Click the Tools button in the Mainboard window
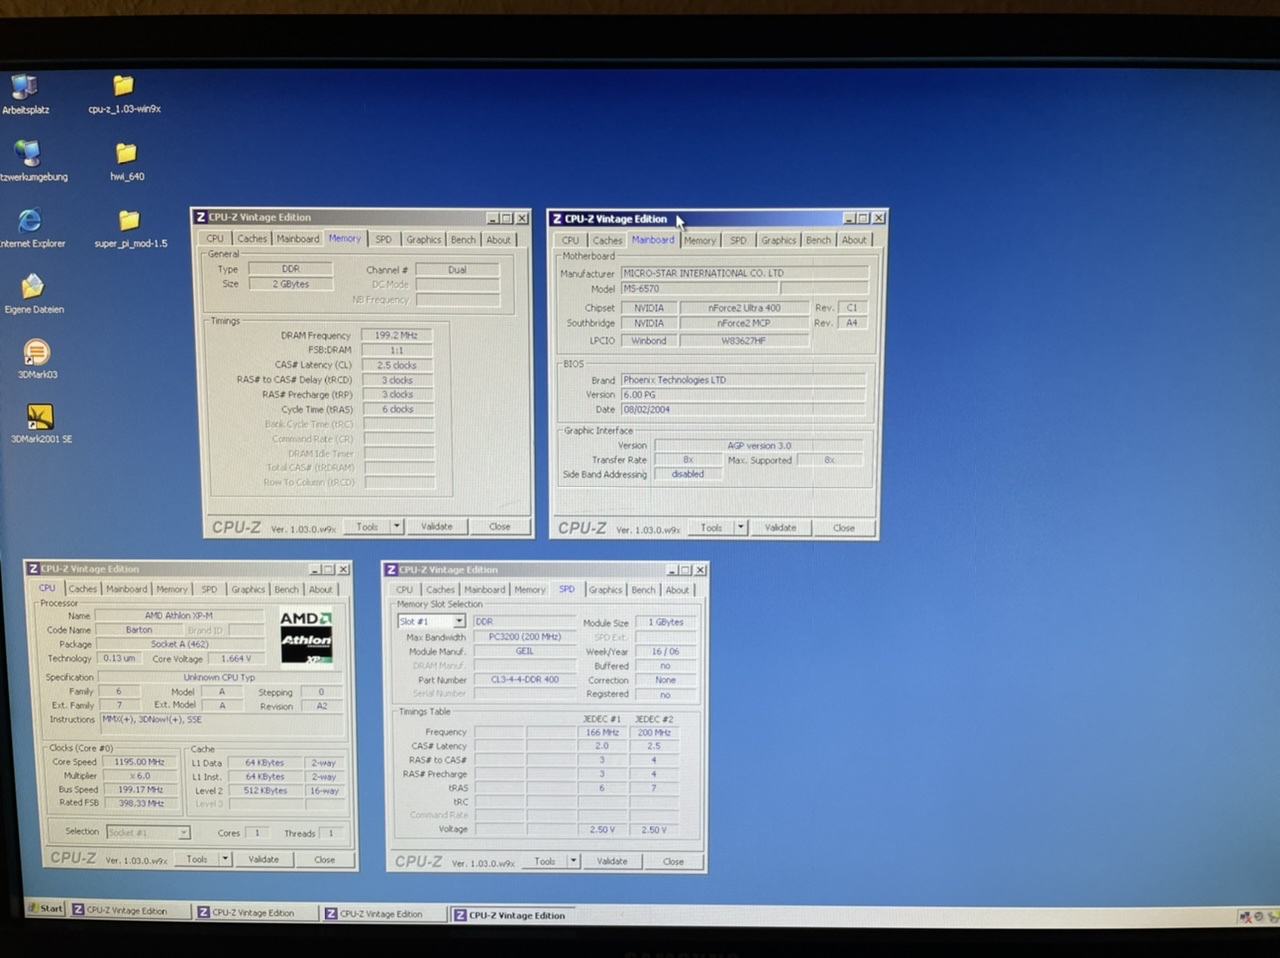 [711, 527]
